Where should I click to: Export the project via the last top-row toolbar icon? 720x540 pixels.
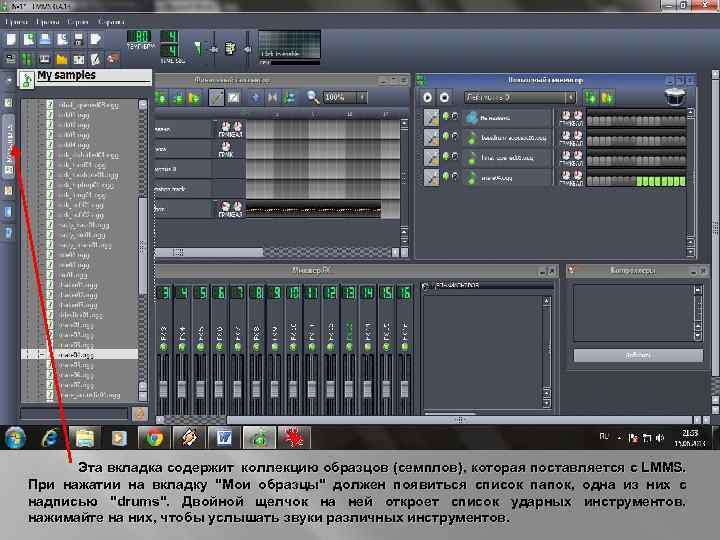coord(96,39)
